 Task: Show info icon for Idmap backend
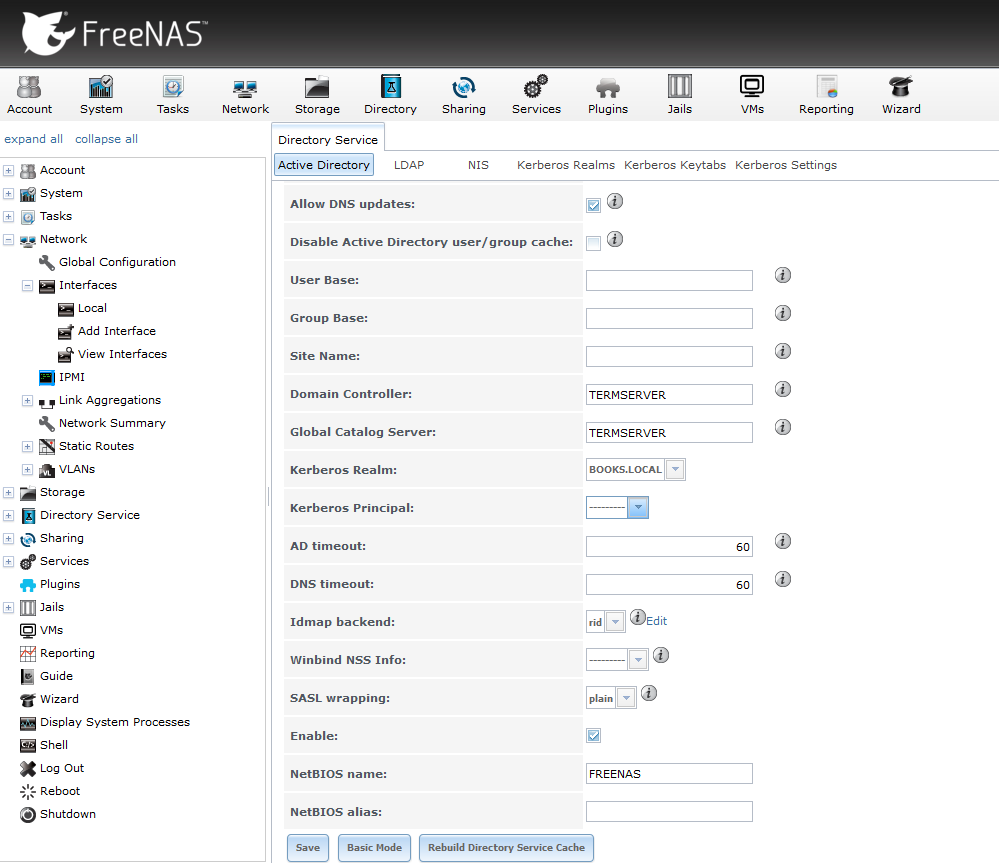pos(638,617)
